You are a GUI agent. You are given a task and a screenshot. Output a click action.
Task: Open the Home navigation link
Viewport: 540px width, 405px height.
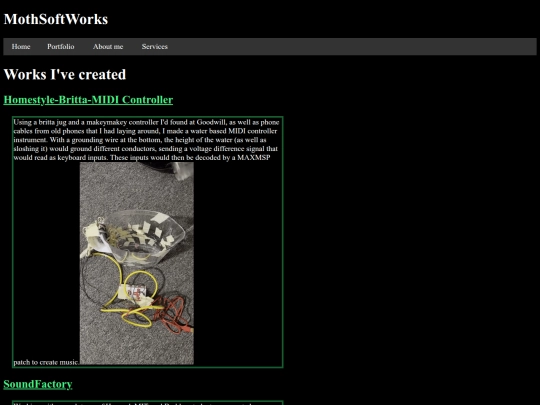[21, 46]
